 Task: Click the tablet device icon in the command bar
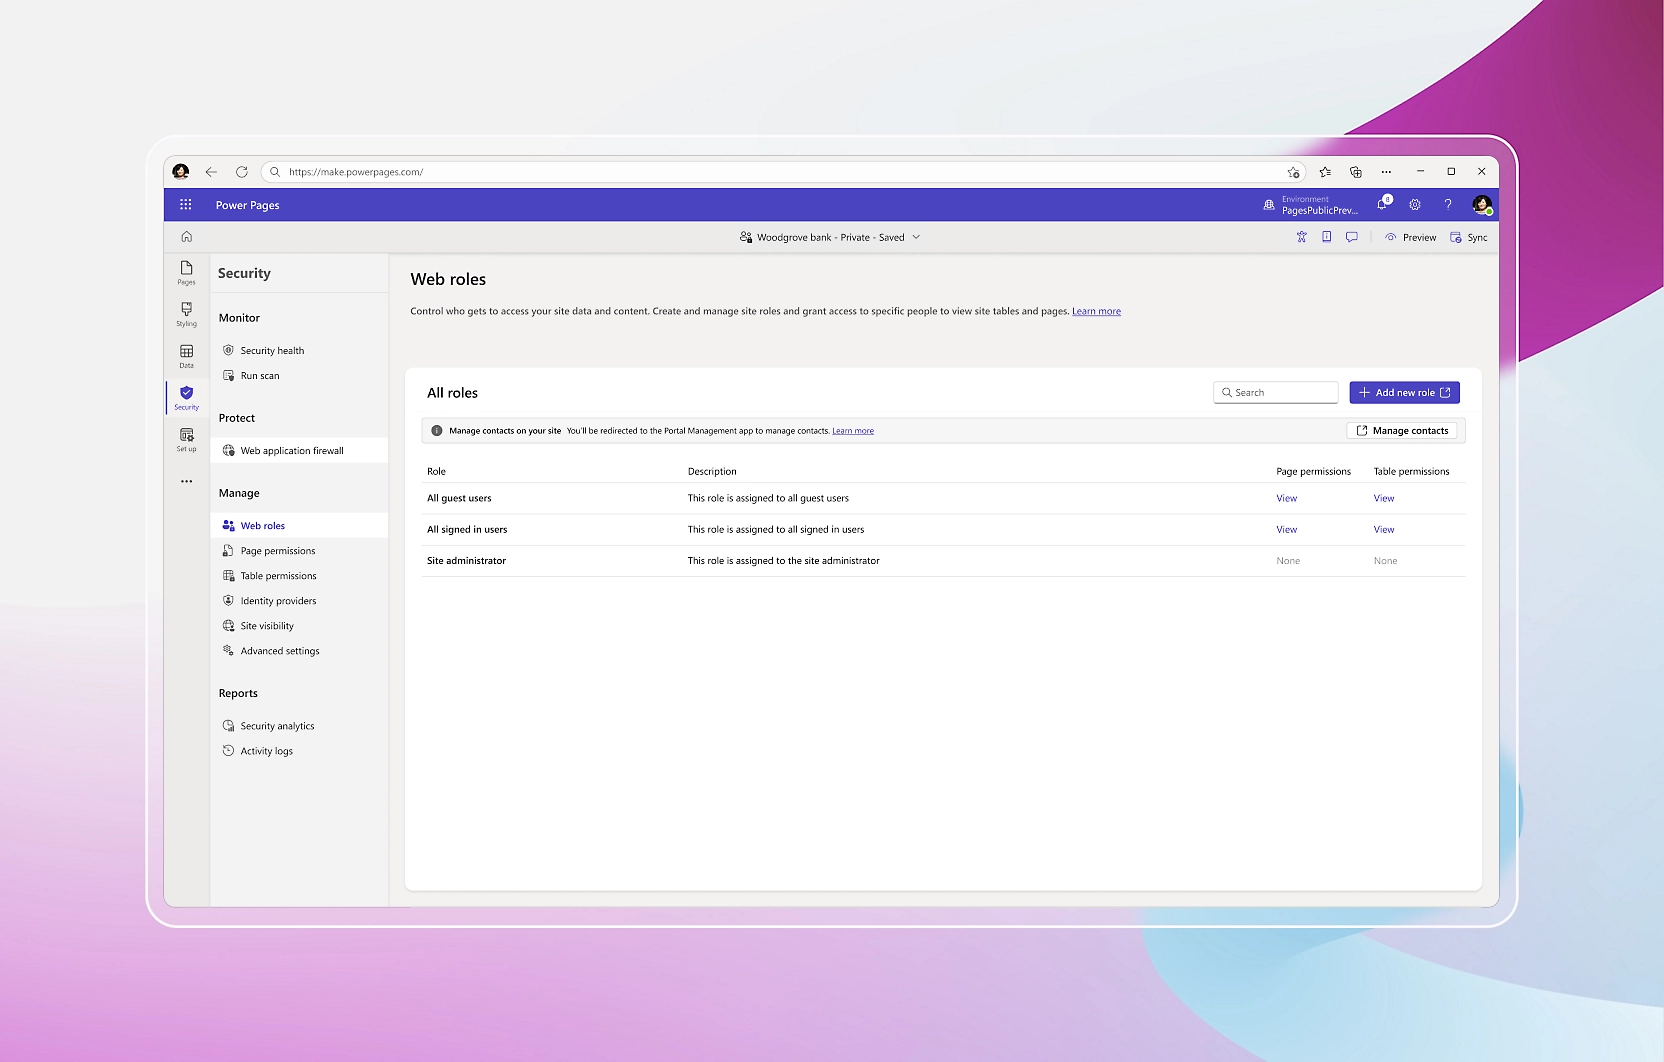[1327, 237]
